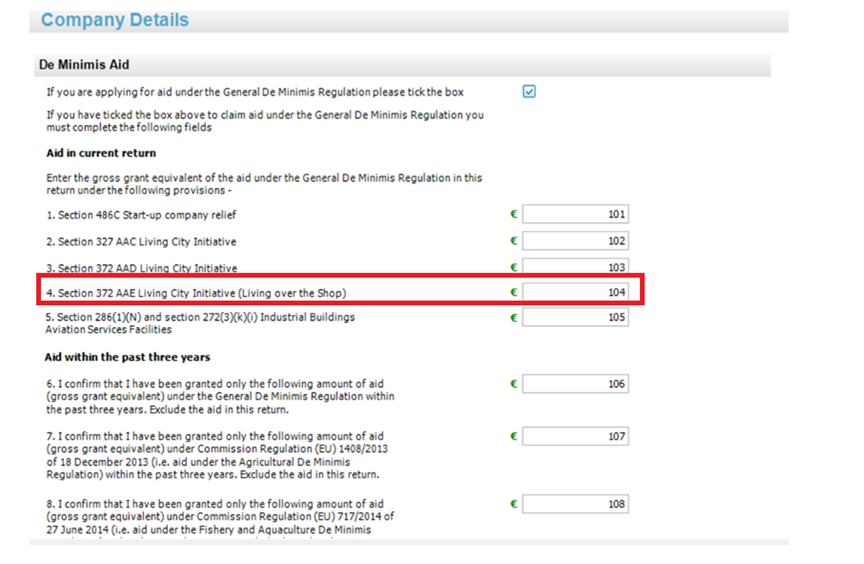Select the Section 327 AAC amount field
This screenshot has width=864, height=564.
click(575, 241)
